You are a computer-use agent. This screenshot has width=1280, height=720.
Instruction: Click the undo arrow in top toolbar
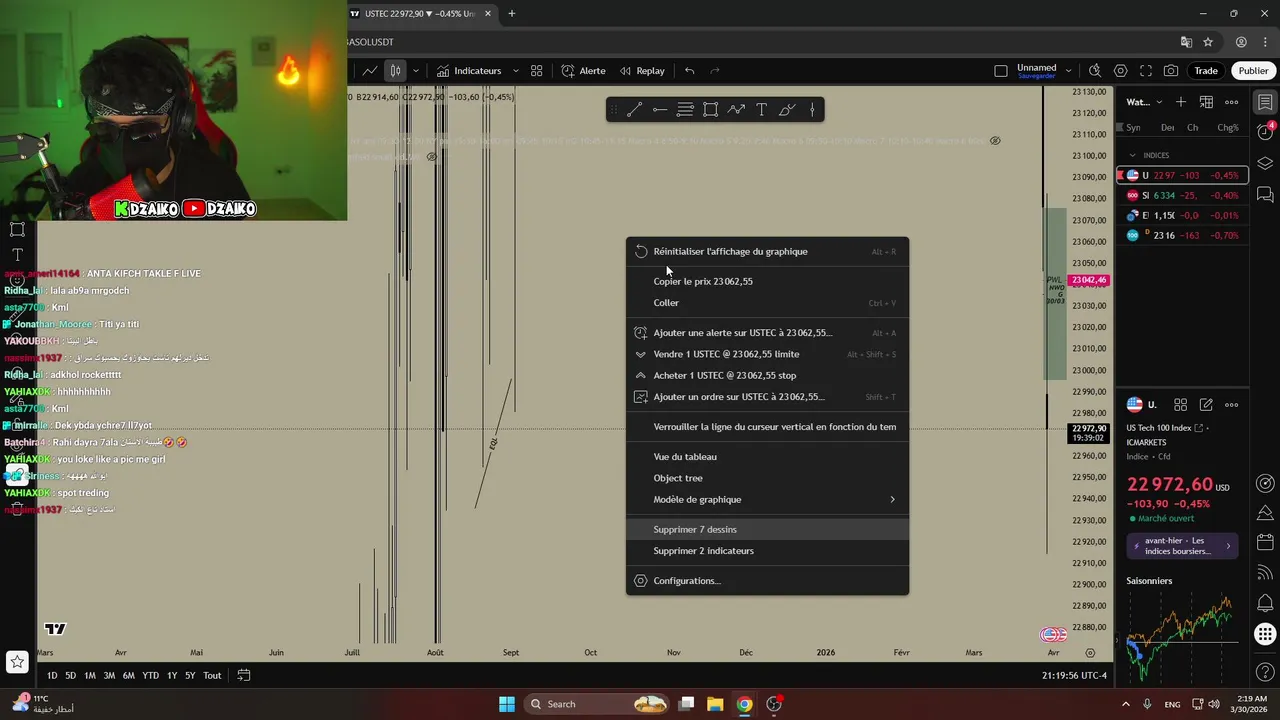pos(689,71)
